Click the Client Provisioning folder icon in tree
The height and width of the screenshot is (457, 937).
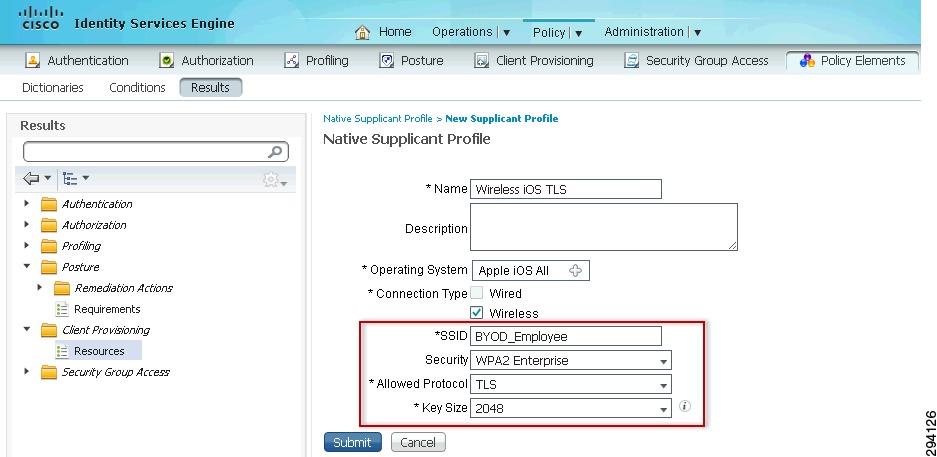[x=49, y=330]
